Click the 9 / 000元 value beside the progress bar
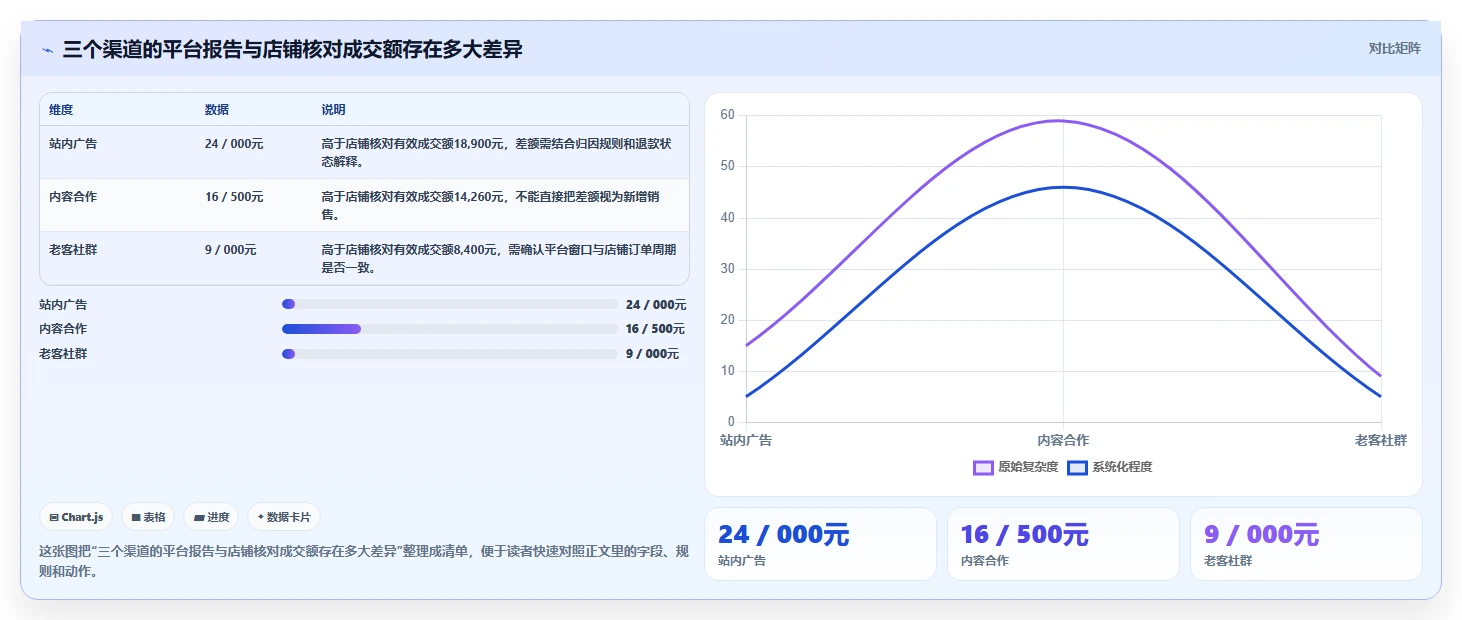Image resolution: width=1462 pixels, height=620 pixels. click(x=653, y=354)
